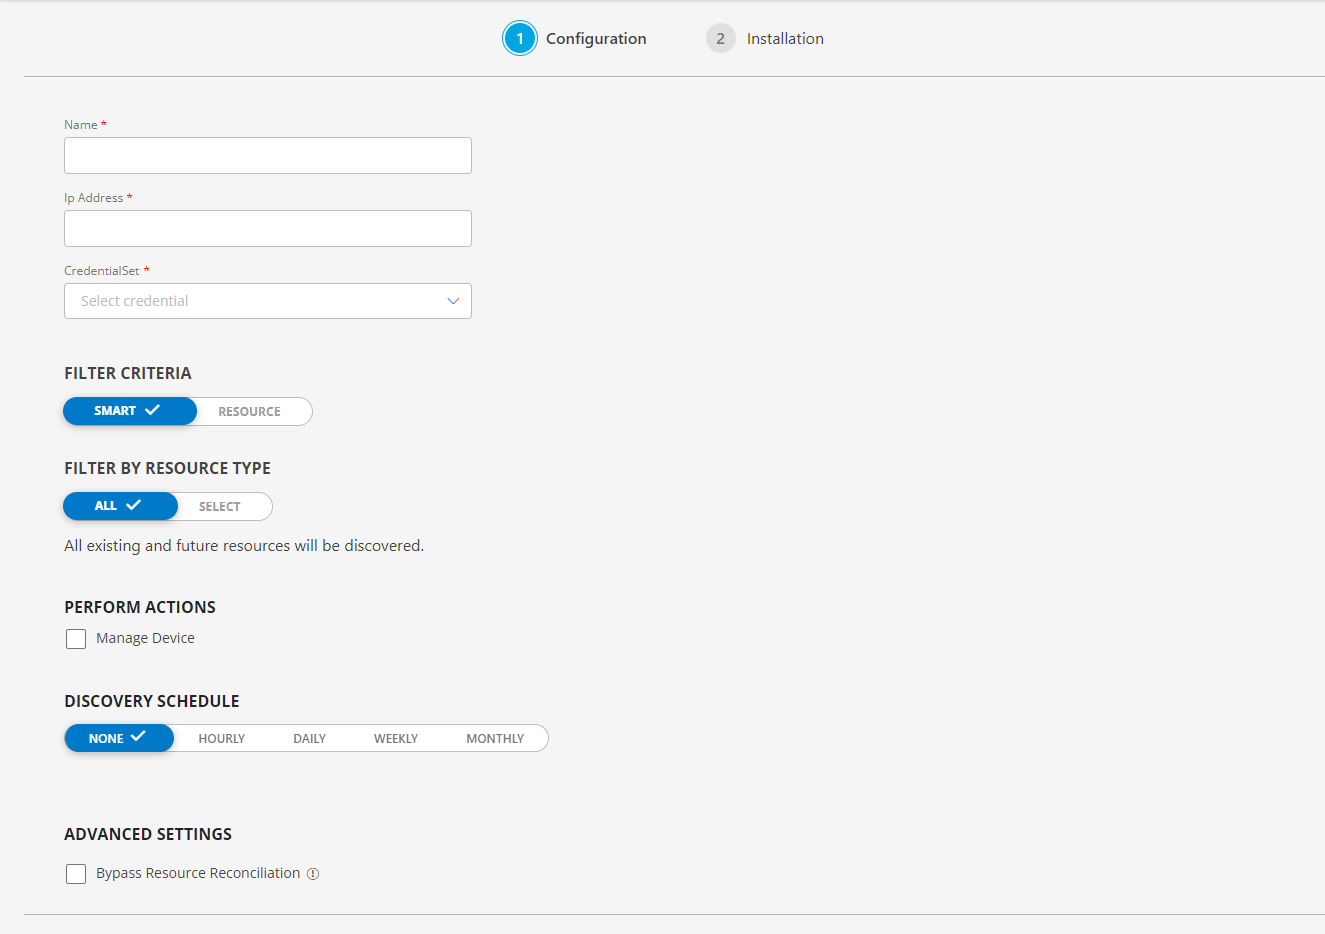Screen dimensions: 1325x934
Task: Enable the Manage Device checkbox
Action: (x=76, y=638)
